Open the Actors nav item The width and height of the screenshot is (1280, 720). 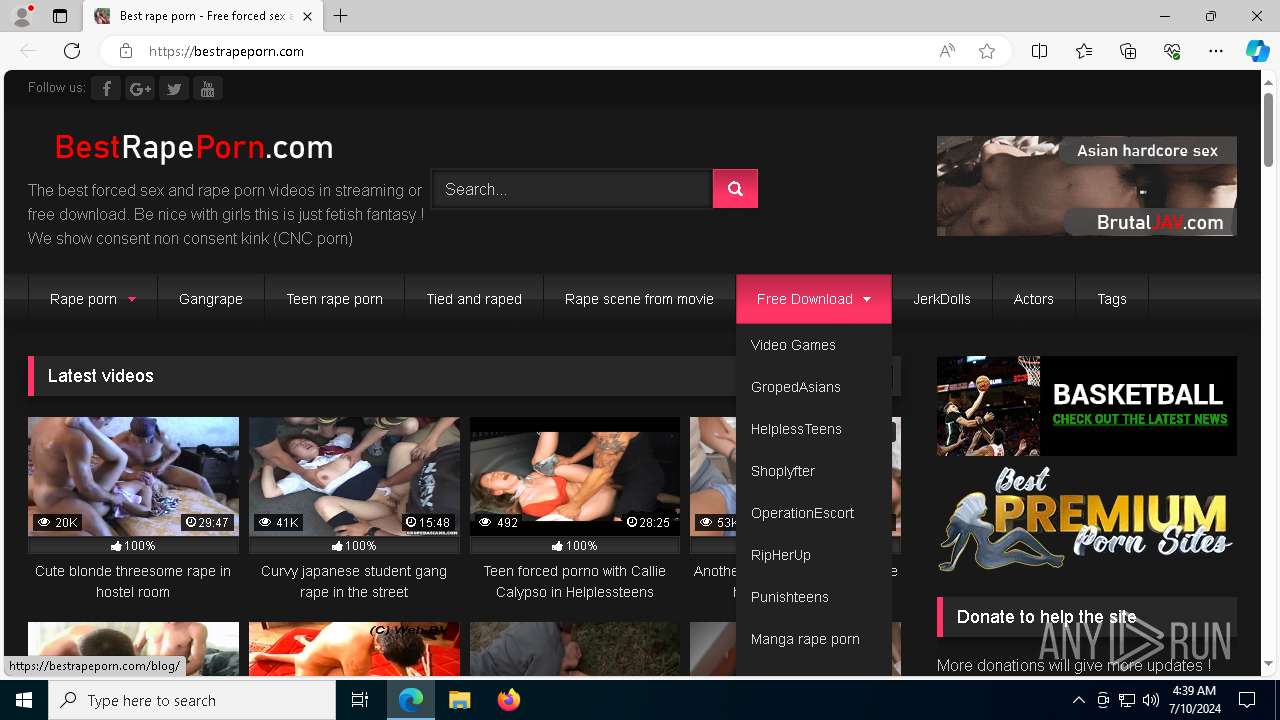(x=1033, y=299)
